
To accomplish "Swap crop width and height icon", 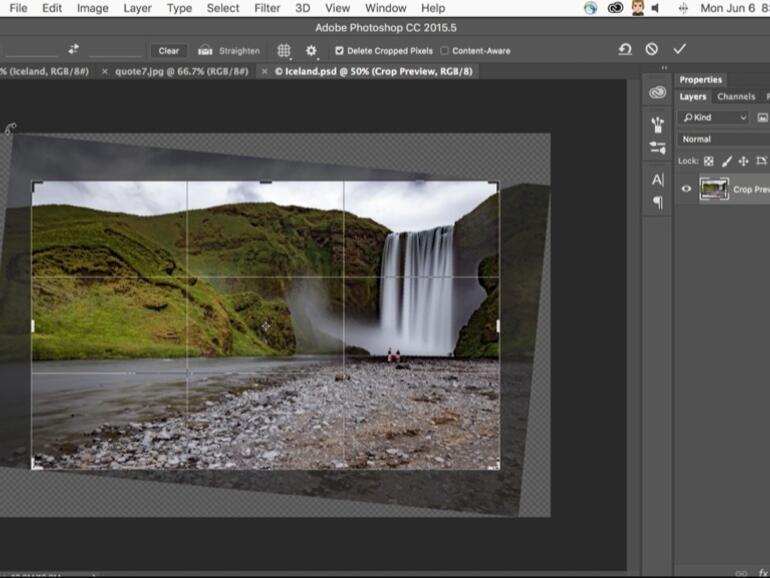I will (73, 49).
